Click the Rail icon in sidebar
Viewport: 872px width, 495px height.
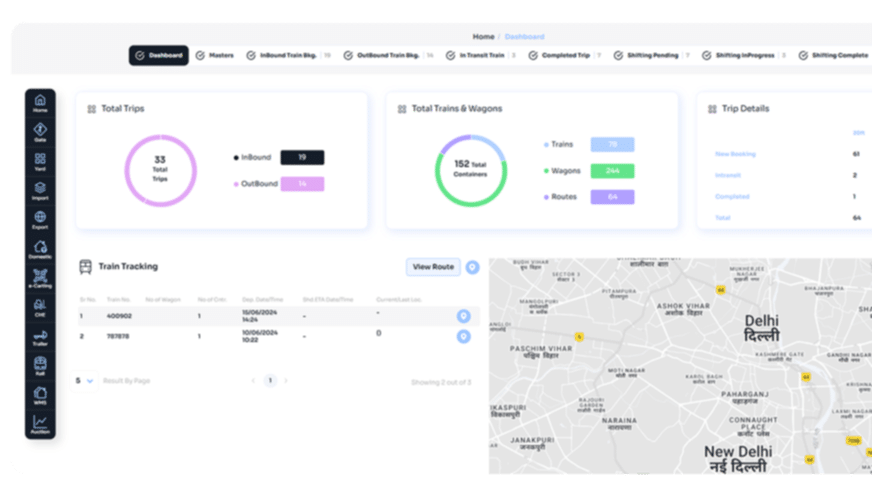[40, 366]
